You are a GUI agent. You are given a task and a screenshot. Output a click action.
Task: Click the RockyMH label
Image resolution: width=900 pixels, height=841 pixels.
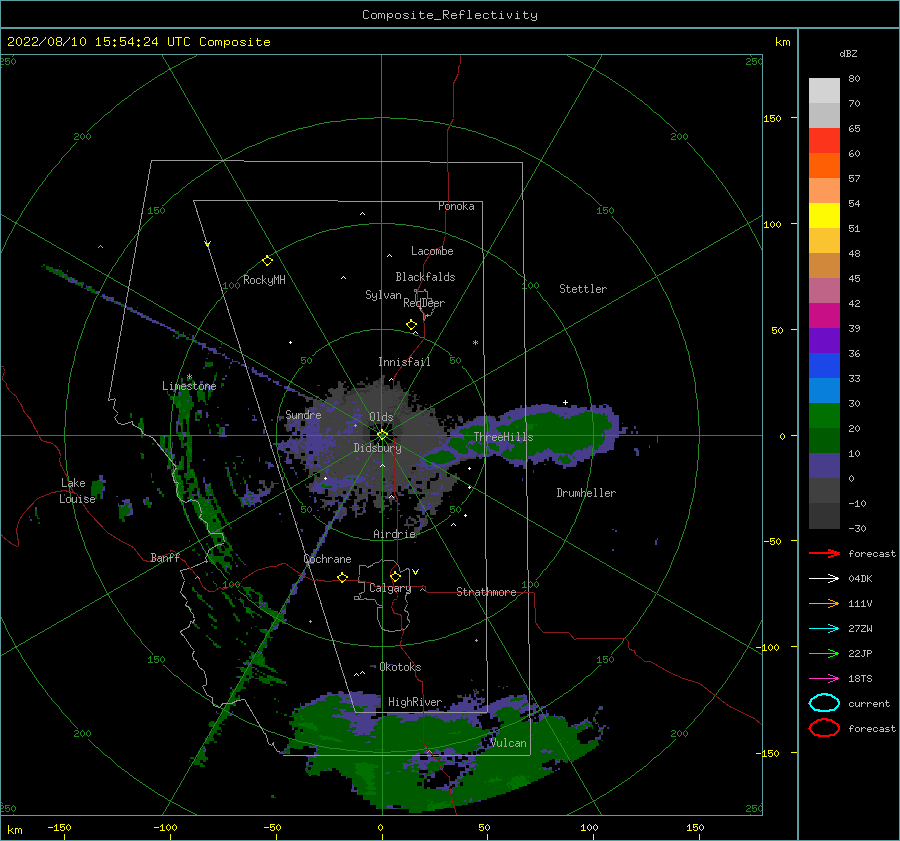tap(264, 280)
